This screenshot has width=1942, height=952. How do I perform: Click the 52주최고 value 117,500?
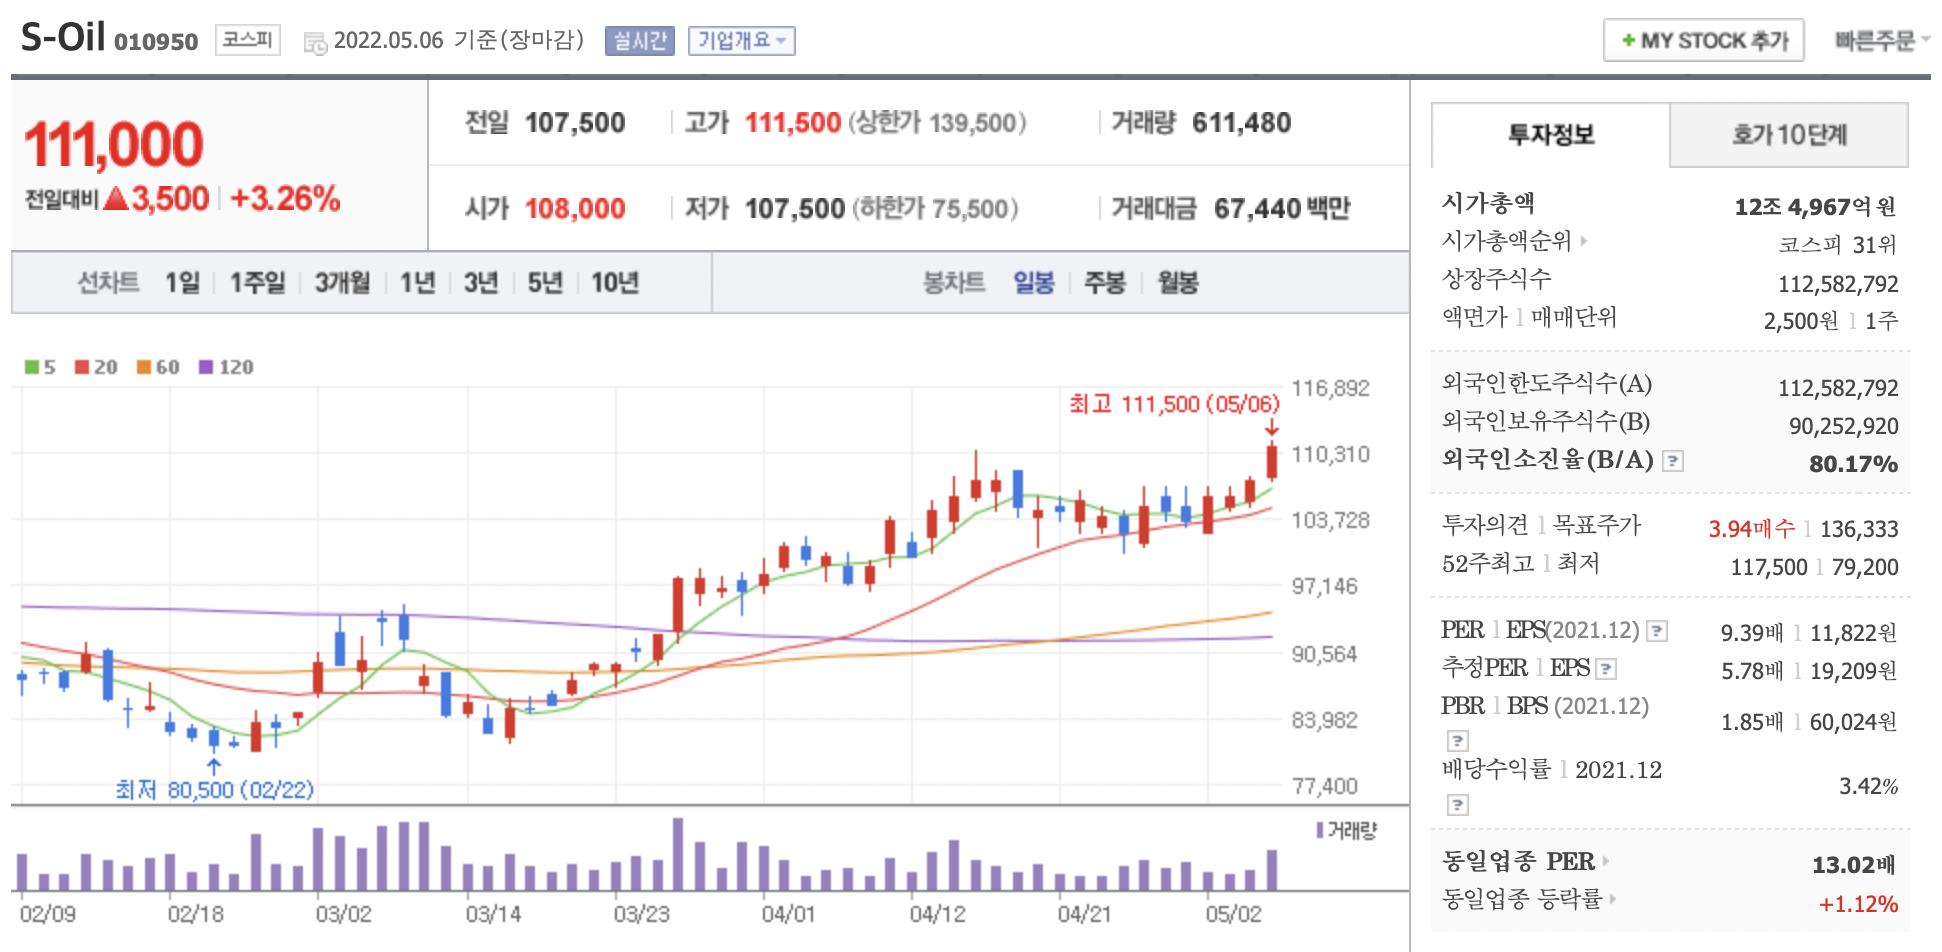coord(1769,567)
